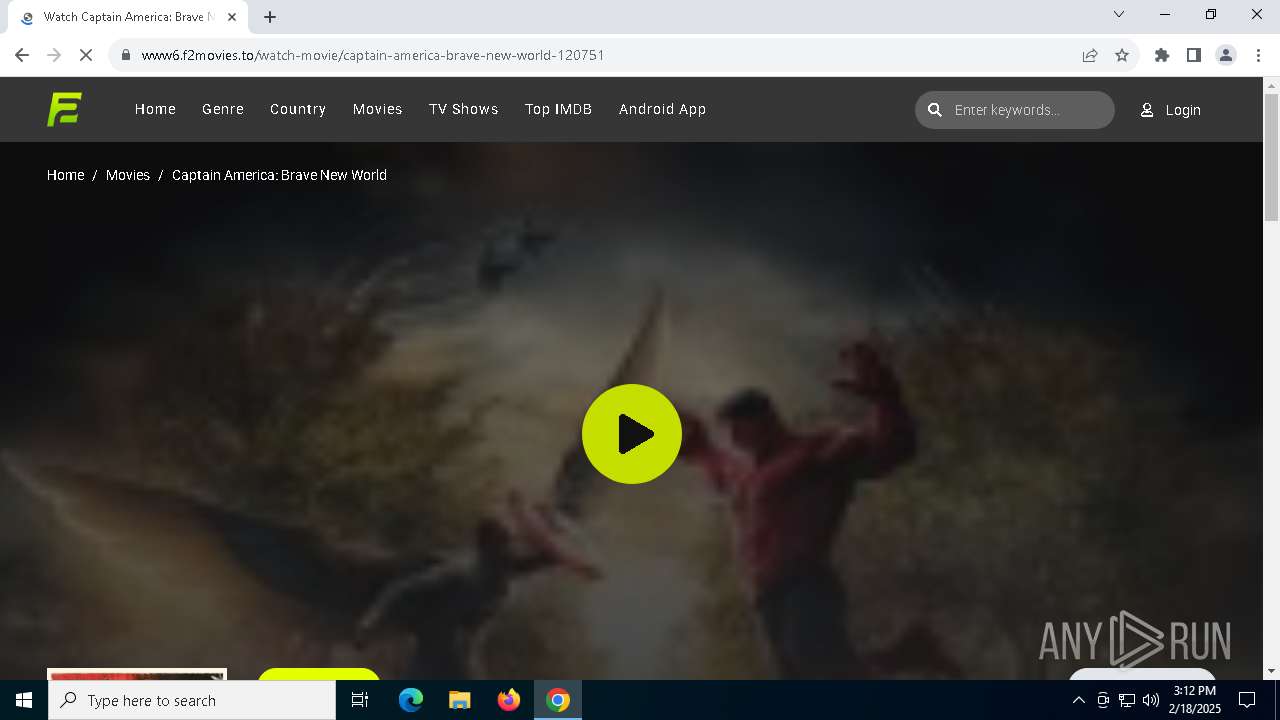
Task: Open network status tray icon
Action: tap(1127, 700)
